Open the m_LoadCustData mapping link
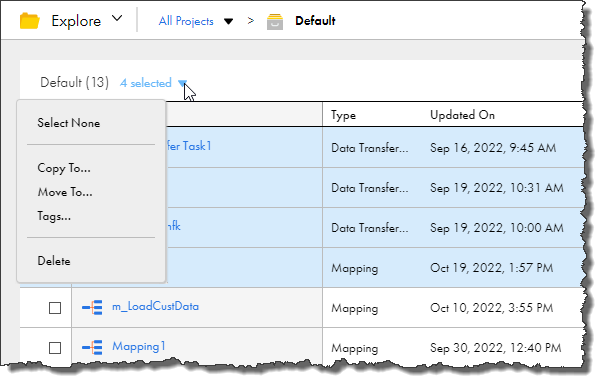Image resolution: width=603 pixels, height=383 pixels. pos(155,306)
